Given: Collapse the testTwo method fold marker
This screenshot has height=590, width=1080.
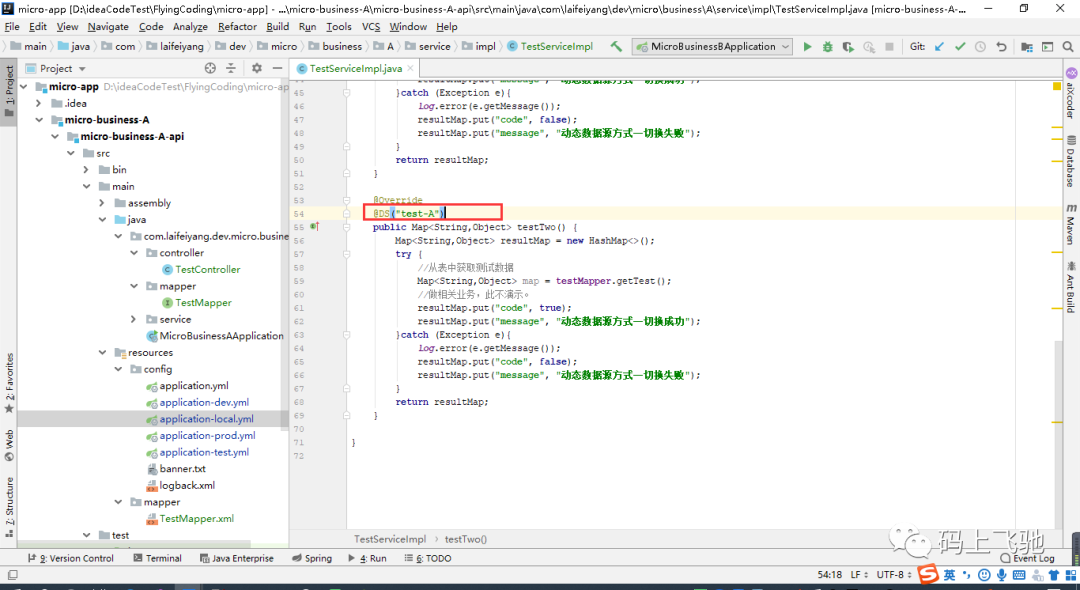Looking at the screenshot, I should click(x=346, y=226).
